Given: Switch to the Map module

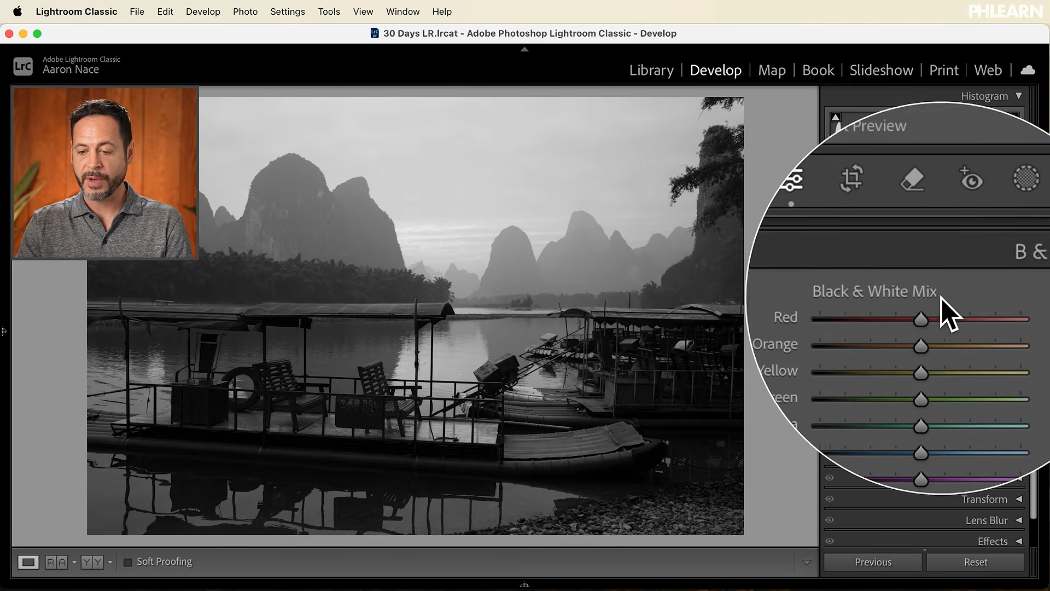Looking at the screenshot, I should click(x=771, y=70).
